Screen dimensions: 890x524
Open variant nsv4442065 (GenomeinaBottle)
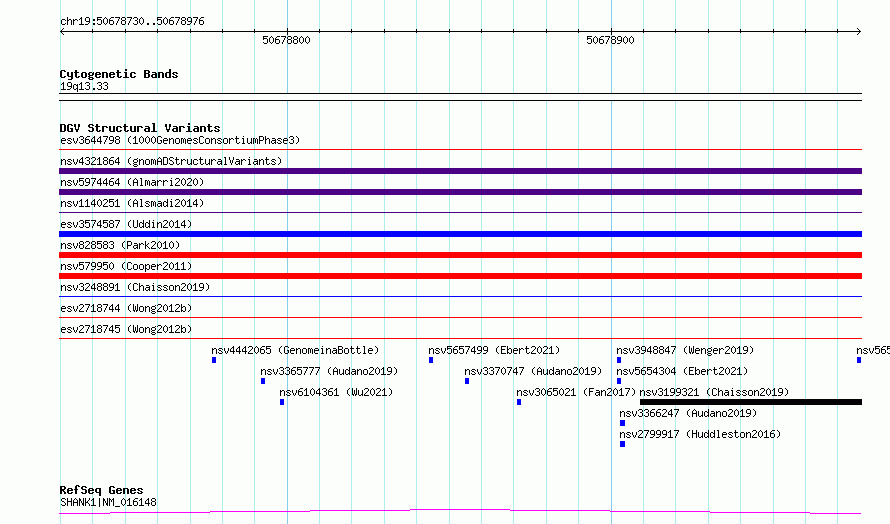click(295, 350)
